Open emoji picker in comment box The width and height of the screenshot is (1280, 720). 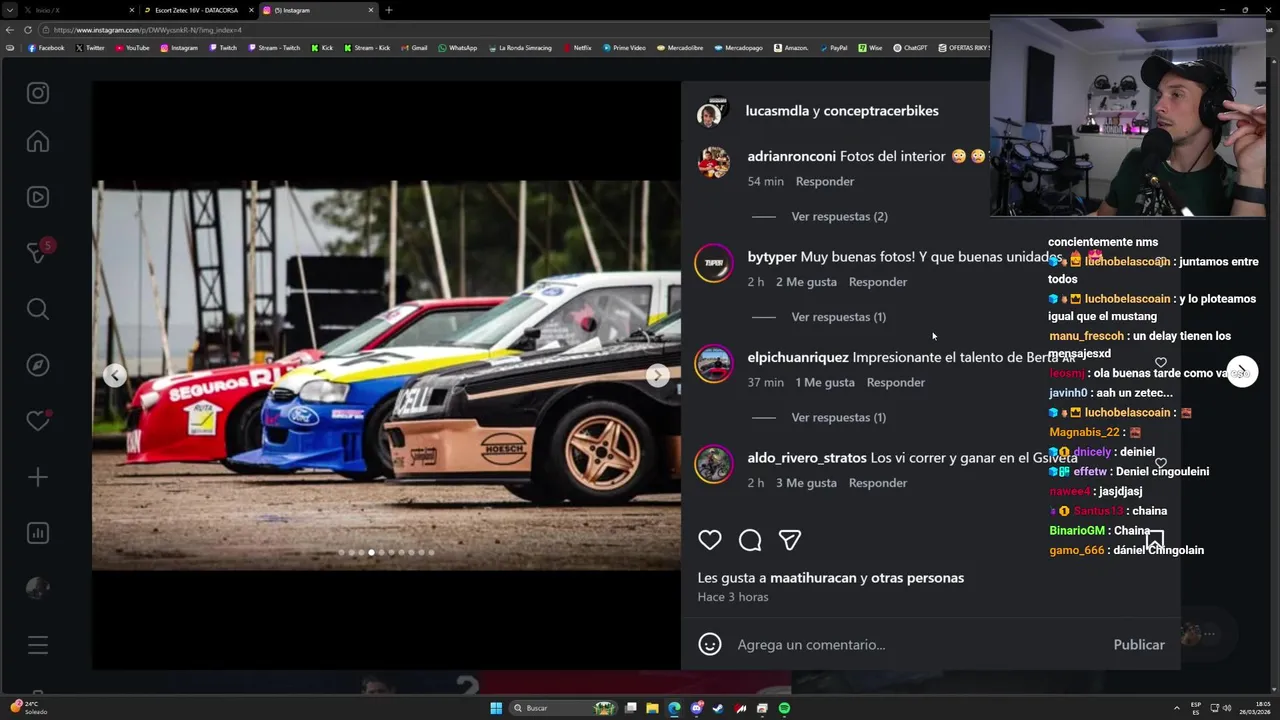click(710, 644)
